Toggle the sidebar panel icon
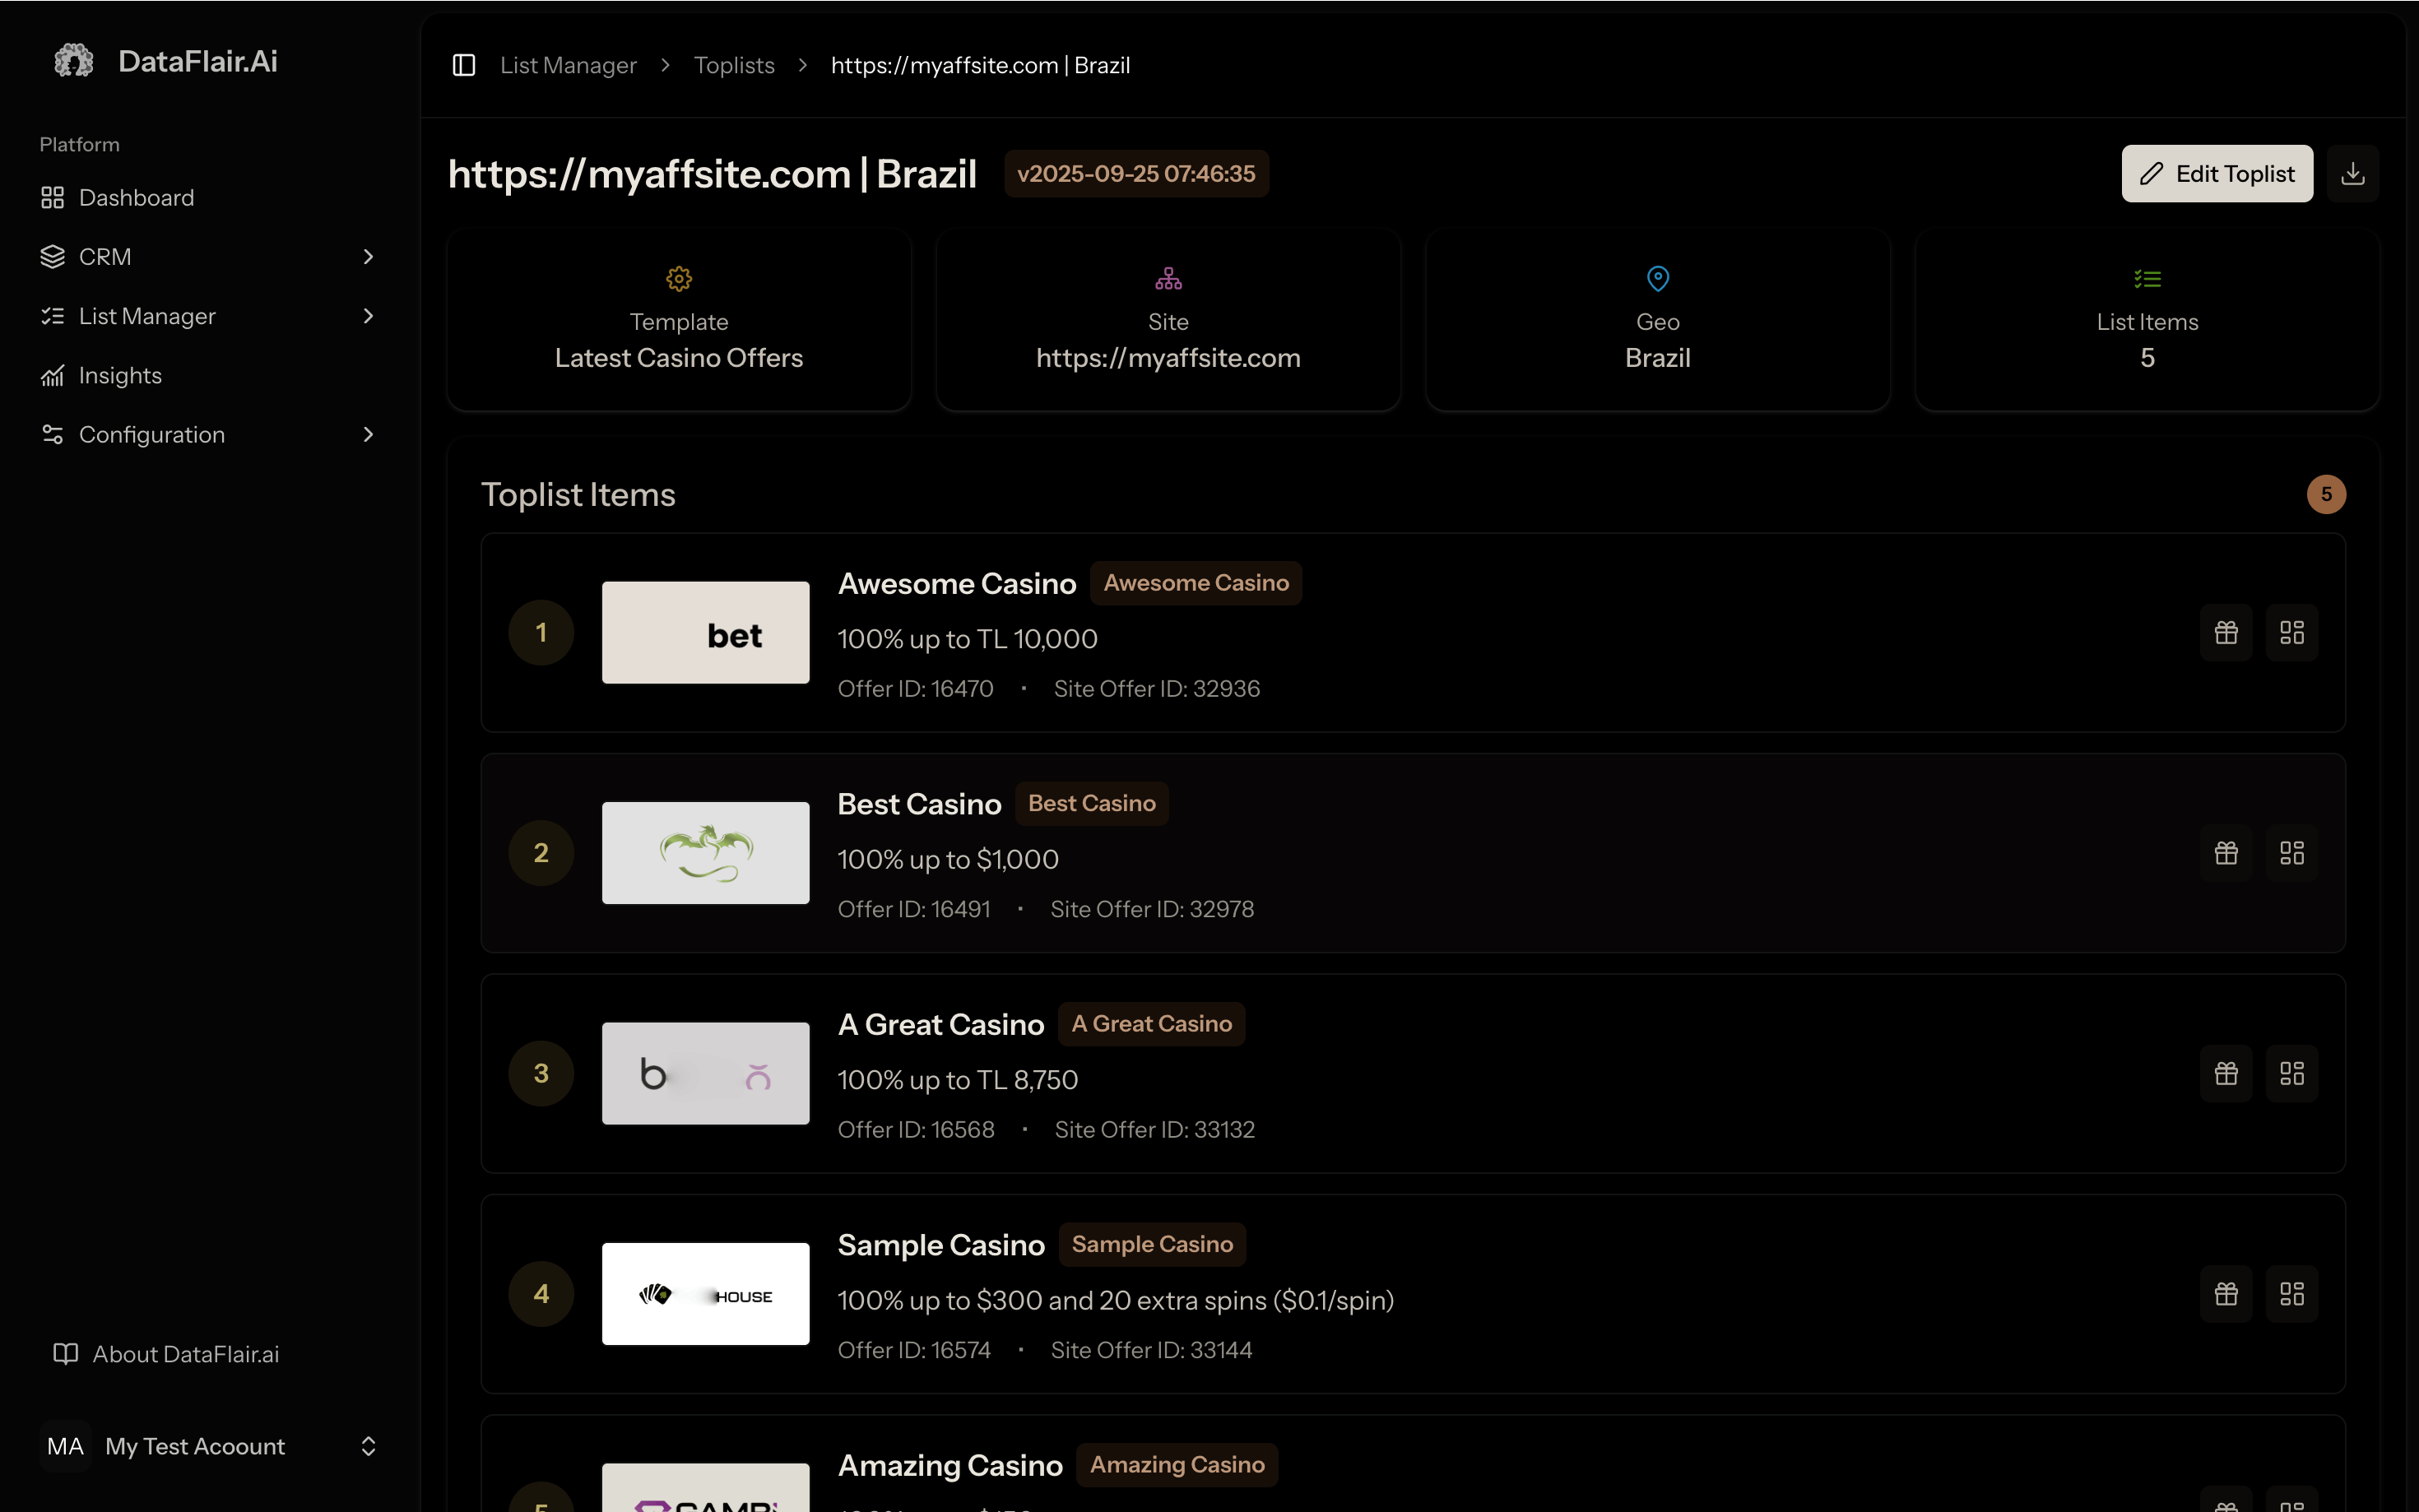 [463, 65]
